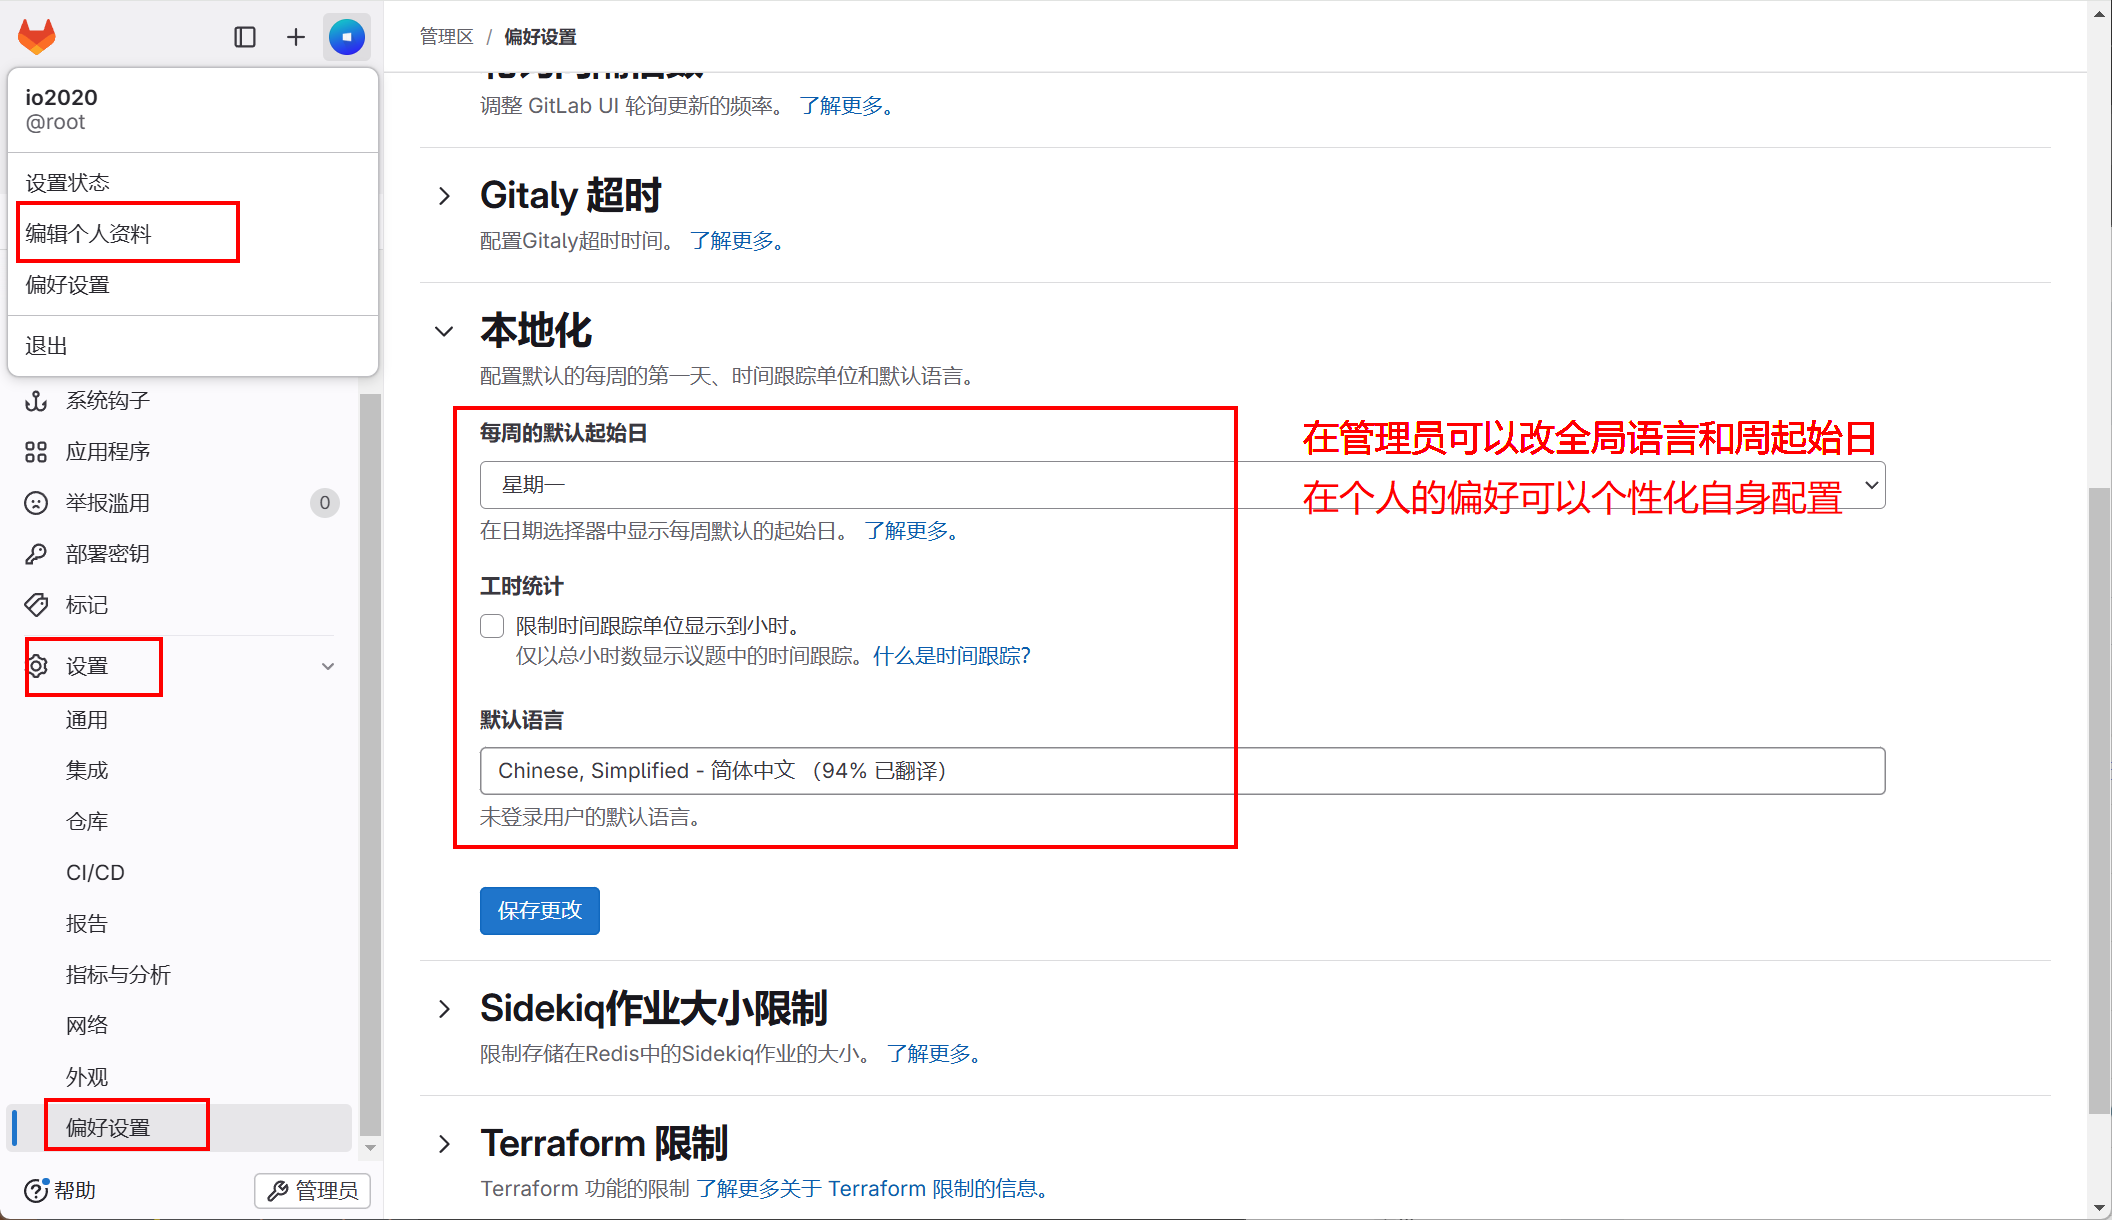2112x1220 pixels.
Task: Enable 限制时间跟踪单位显示到小时 checkbox
Action: tap(492, 626)
